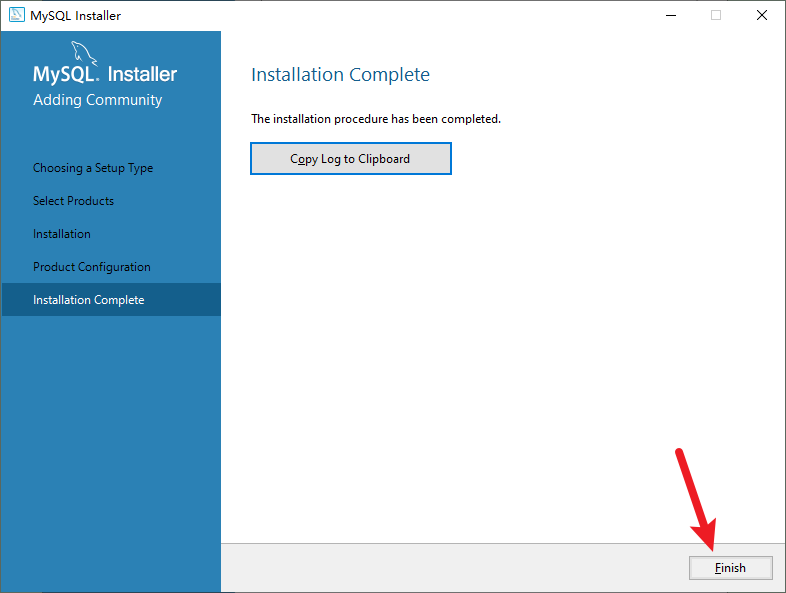Viewport: 786px width, 593px height.
Task: Open the Select Products step
Action: coord(73,201)
